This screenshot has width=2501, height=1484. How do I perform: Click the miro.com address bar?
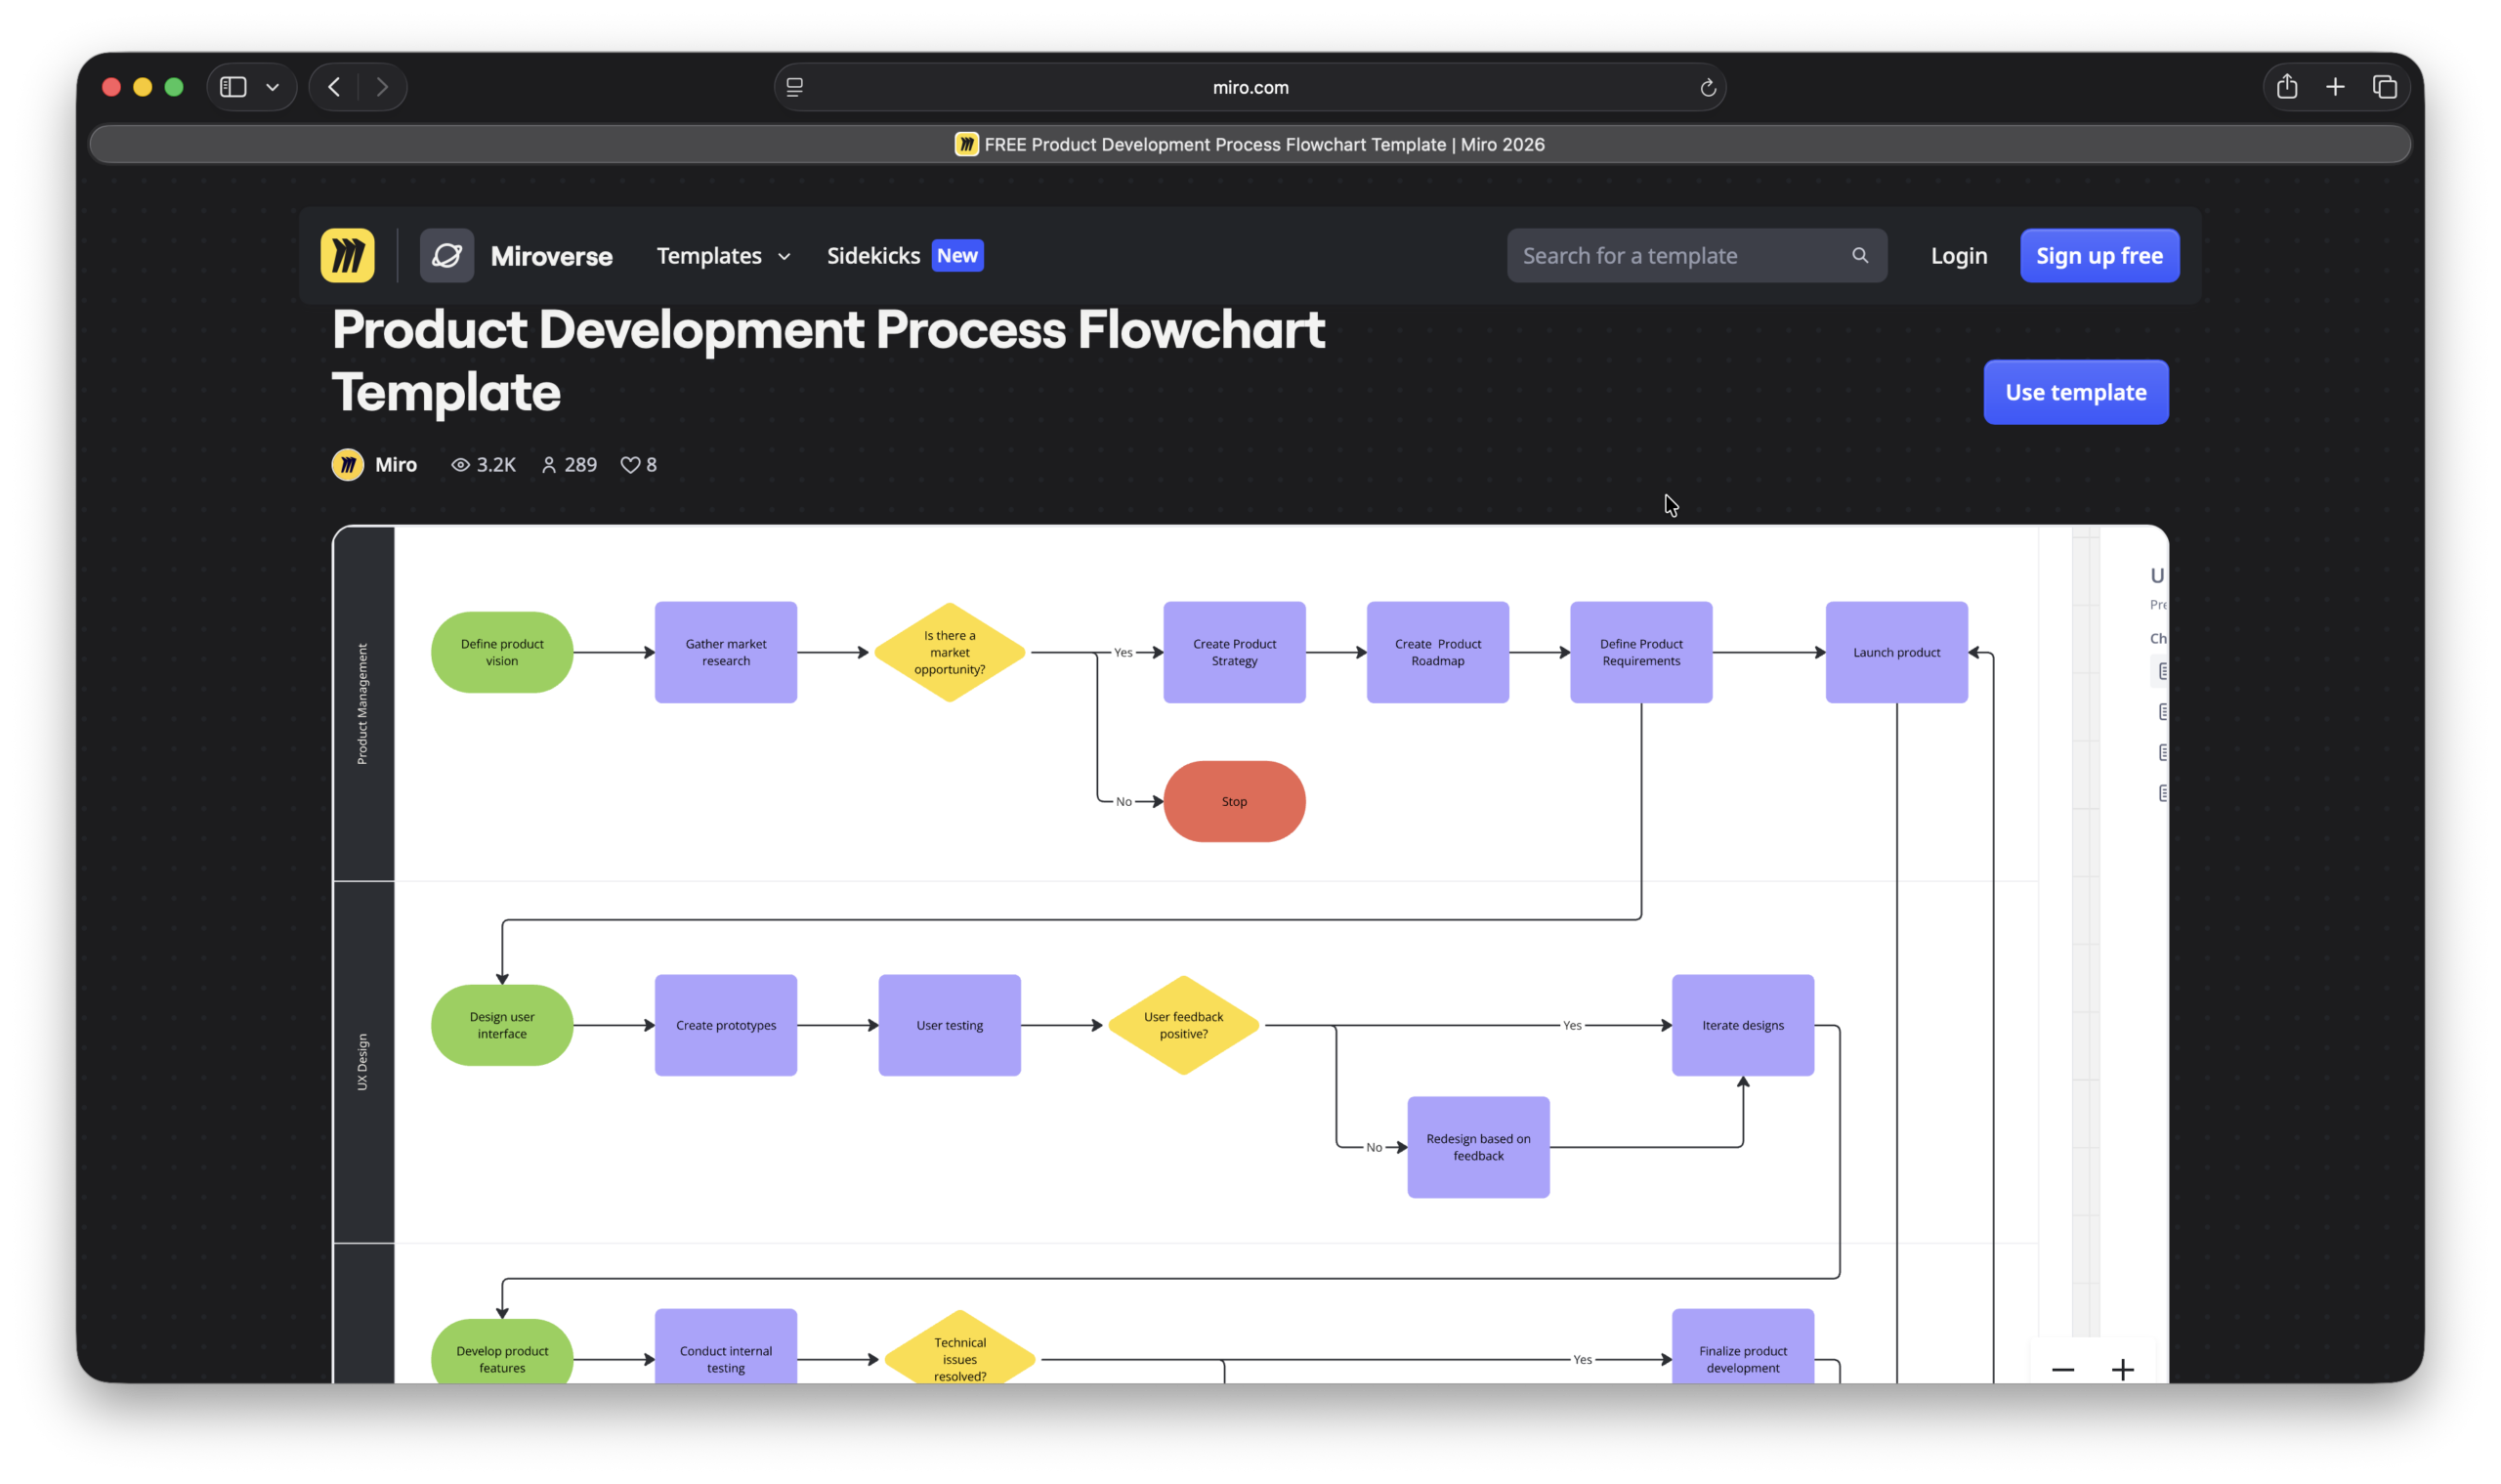(x=1250, y=87)
